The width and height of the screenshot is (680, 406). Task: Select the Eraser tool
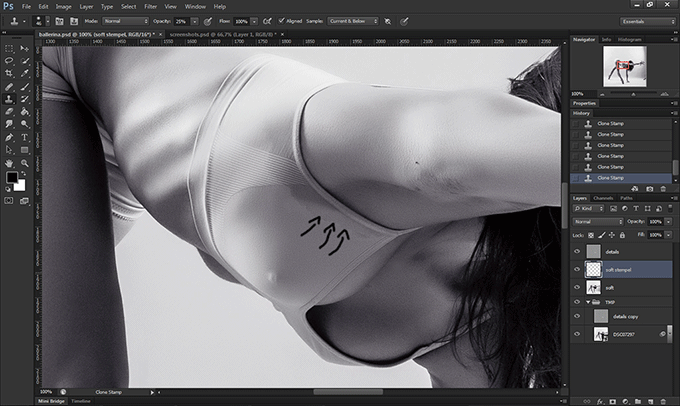click(9, 111)
